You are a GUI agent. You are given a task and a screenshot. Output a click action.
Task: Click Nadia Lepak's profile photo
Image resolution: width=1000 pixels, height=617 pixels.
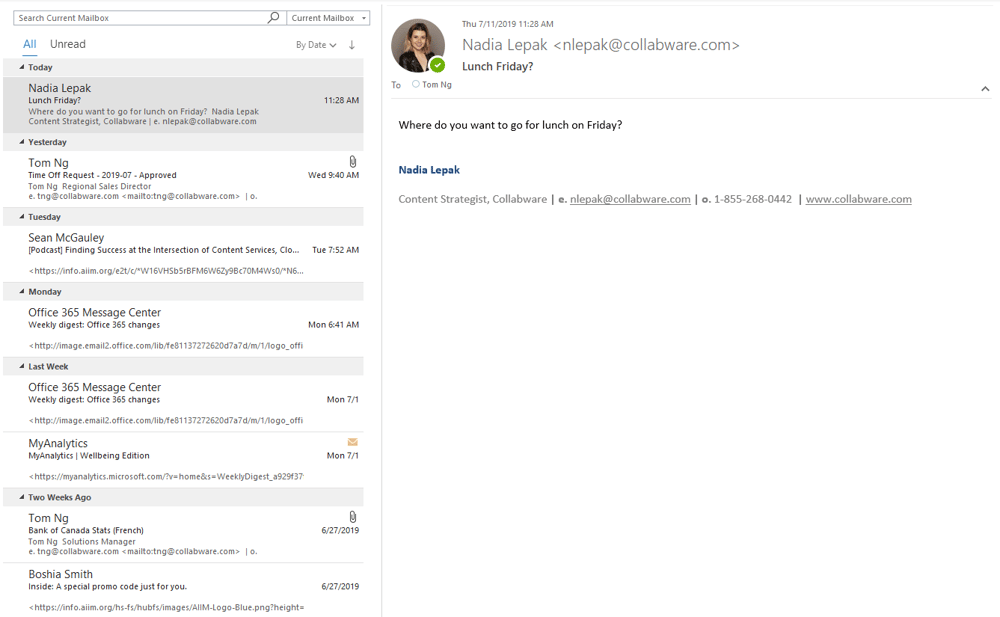[417, 44]
